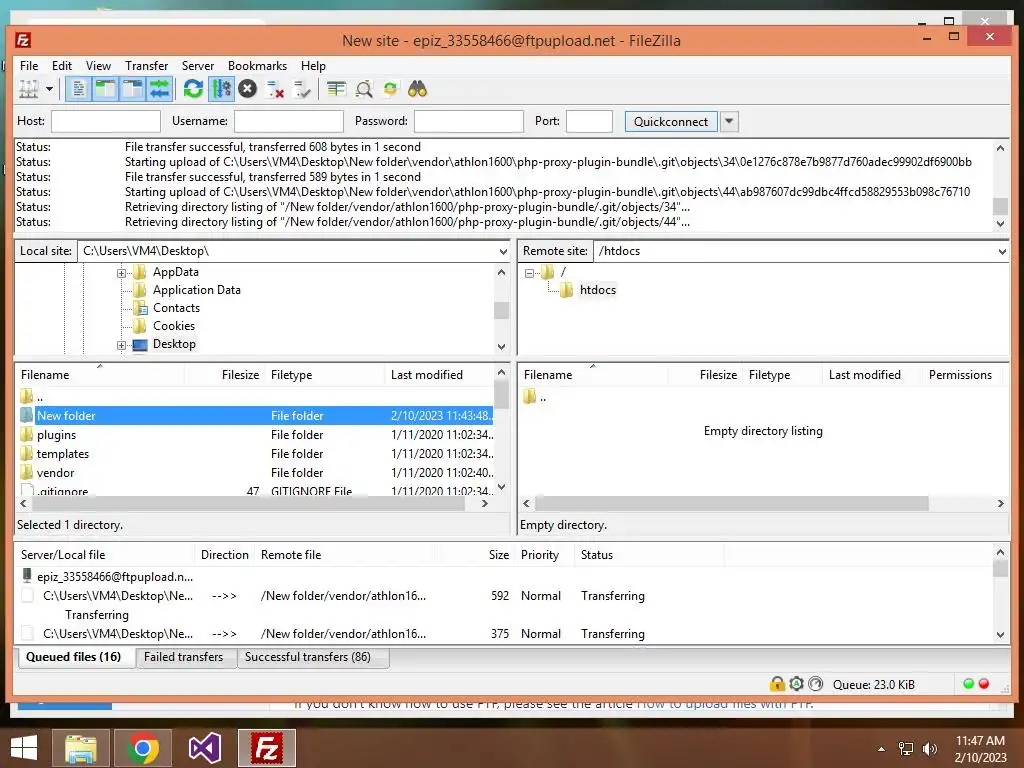Image resolution: width=1024 pixels, height=768 pixels.
Task: Expand the AppData tree node
Action: tap(121, 273)
